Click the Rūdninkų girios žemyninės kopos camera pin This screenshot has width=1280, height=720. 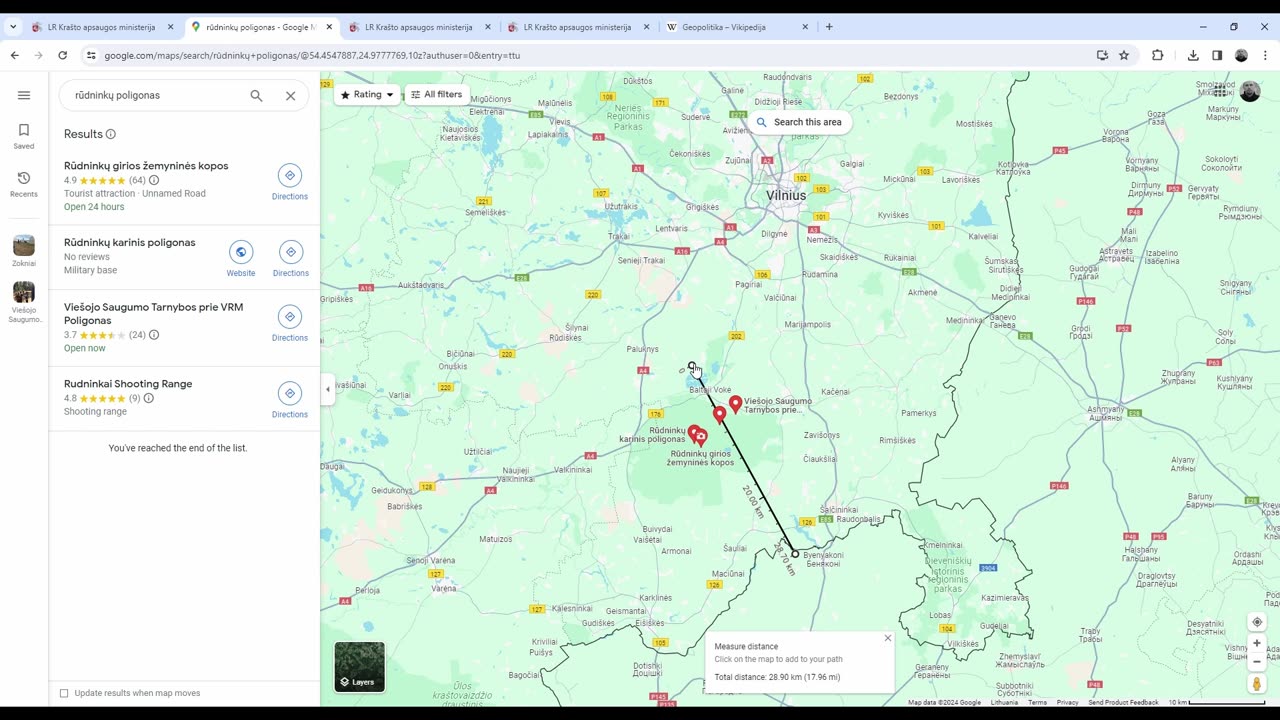click(x=700, y=436)
